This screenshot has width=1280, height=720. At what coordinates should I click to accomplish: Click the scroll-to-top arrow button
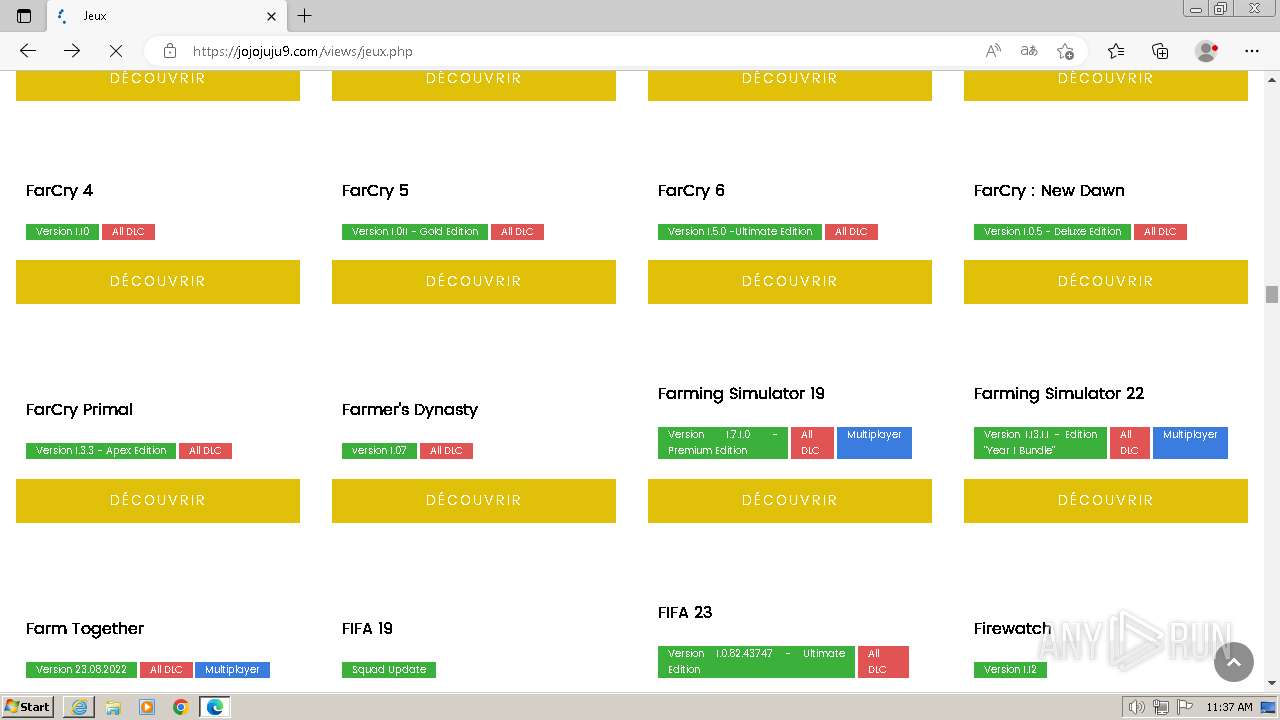[1234, 662]
